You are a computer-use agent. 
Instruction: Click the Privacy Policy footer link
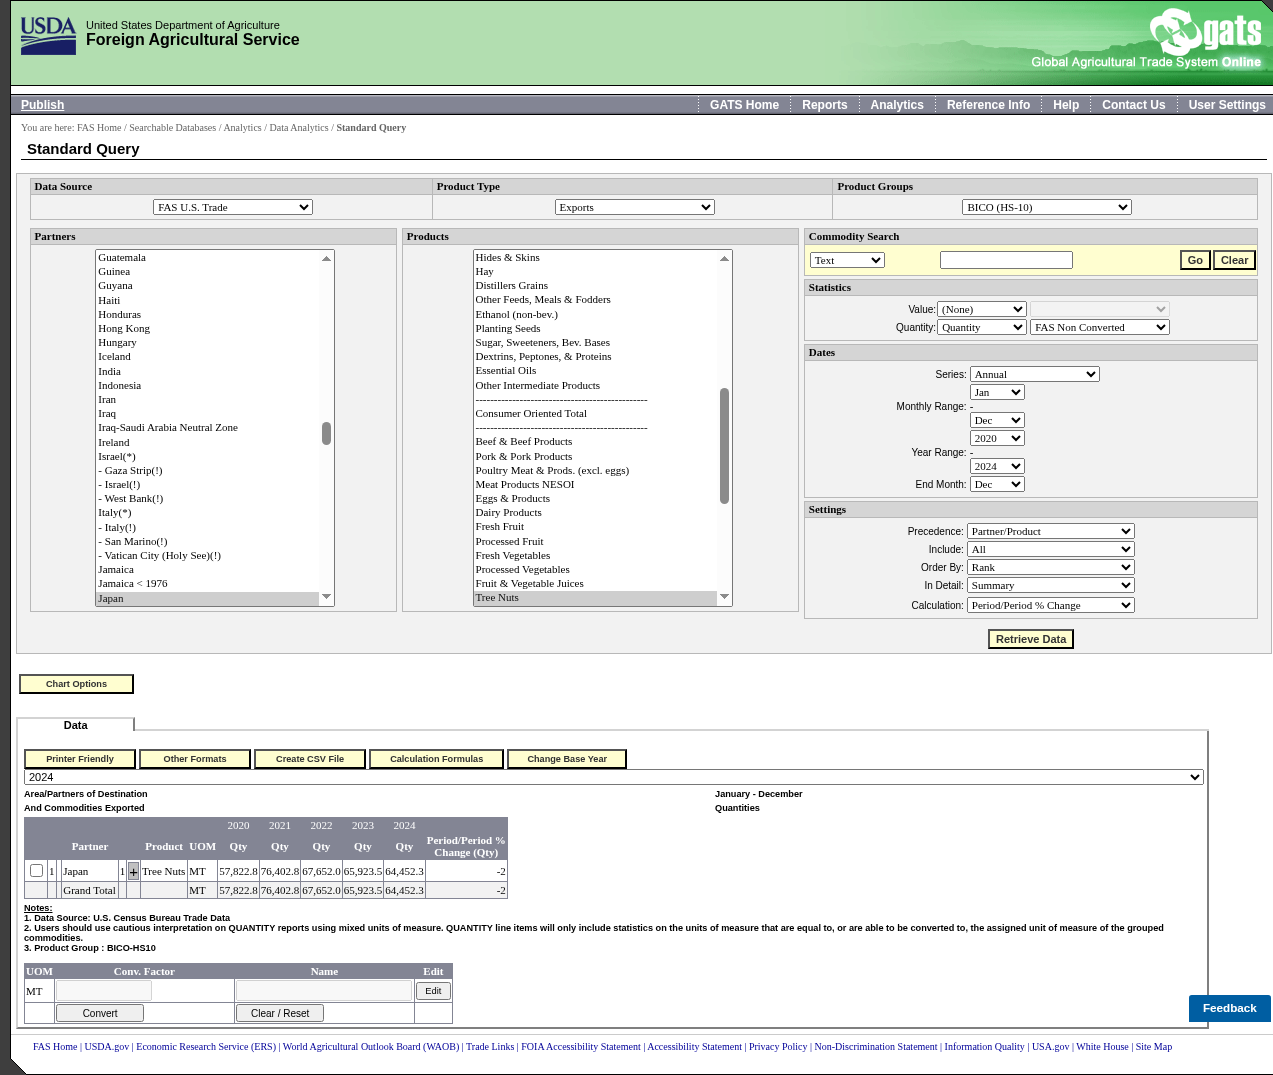tap(778, 1047)
